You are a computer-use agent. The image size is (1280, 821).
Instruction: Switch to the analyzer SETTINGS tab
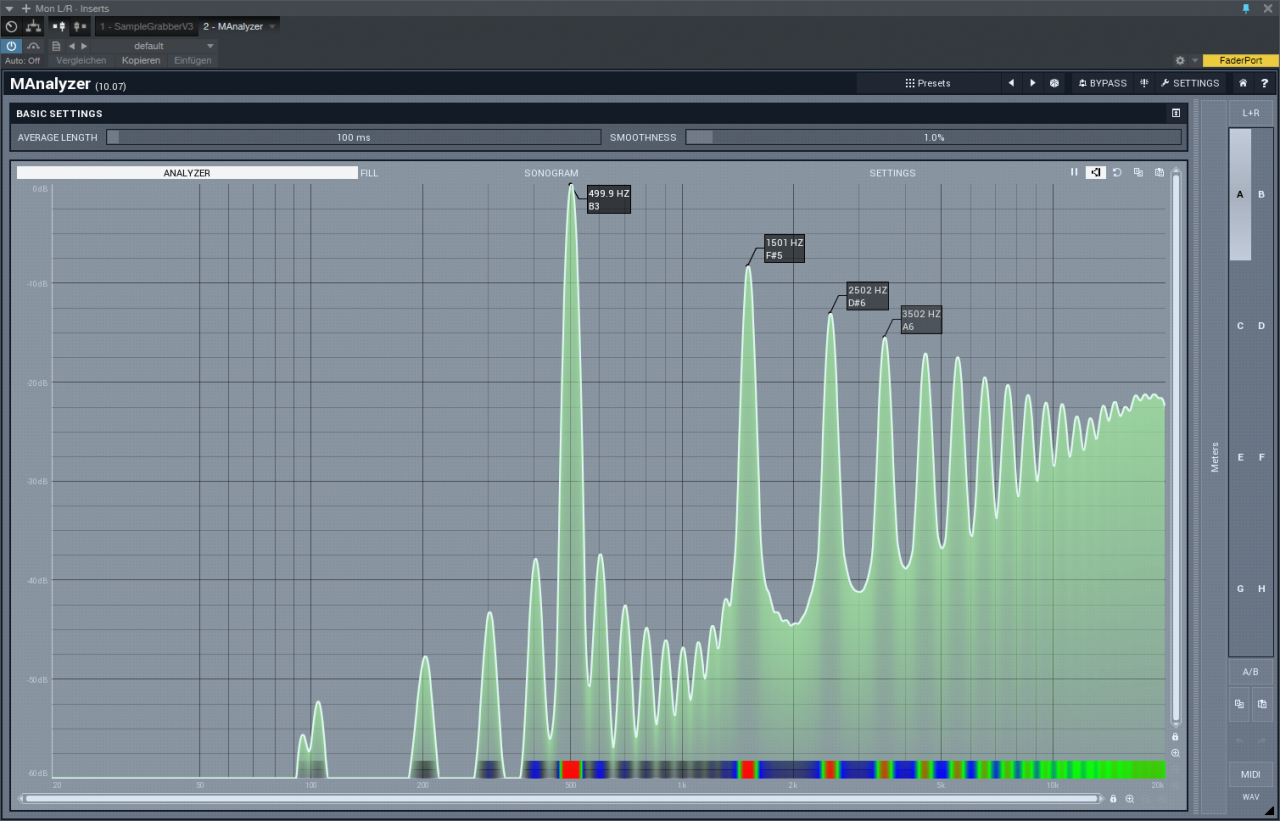[892, 173]
